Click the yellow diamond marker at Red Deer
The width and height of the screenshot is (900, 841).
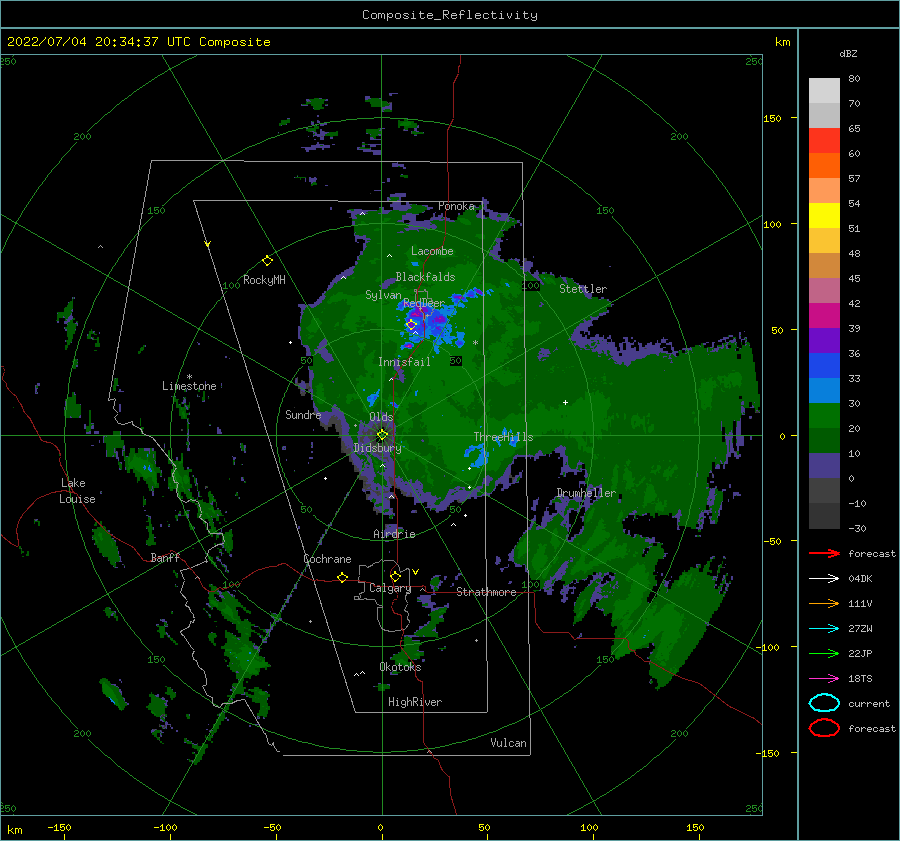click(411, 325)
